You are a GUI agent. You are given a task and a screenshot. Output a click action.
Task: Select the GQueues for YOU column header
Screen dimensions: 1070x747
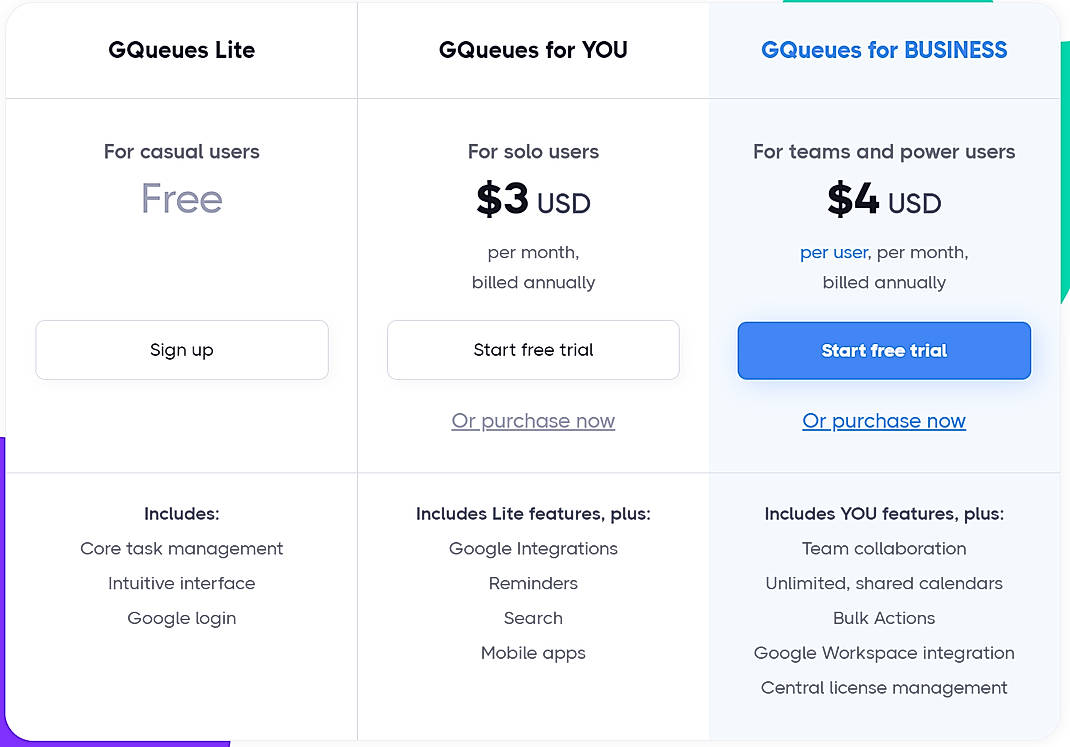pos(533,49)
